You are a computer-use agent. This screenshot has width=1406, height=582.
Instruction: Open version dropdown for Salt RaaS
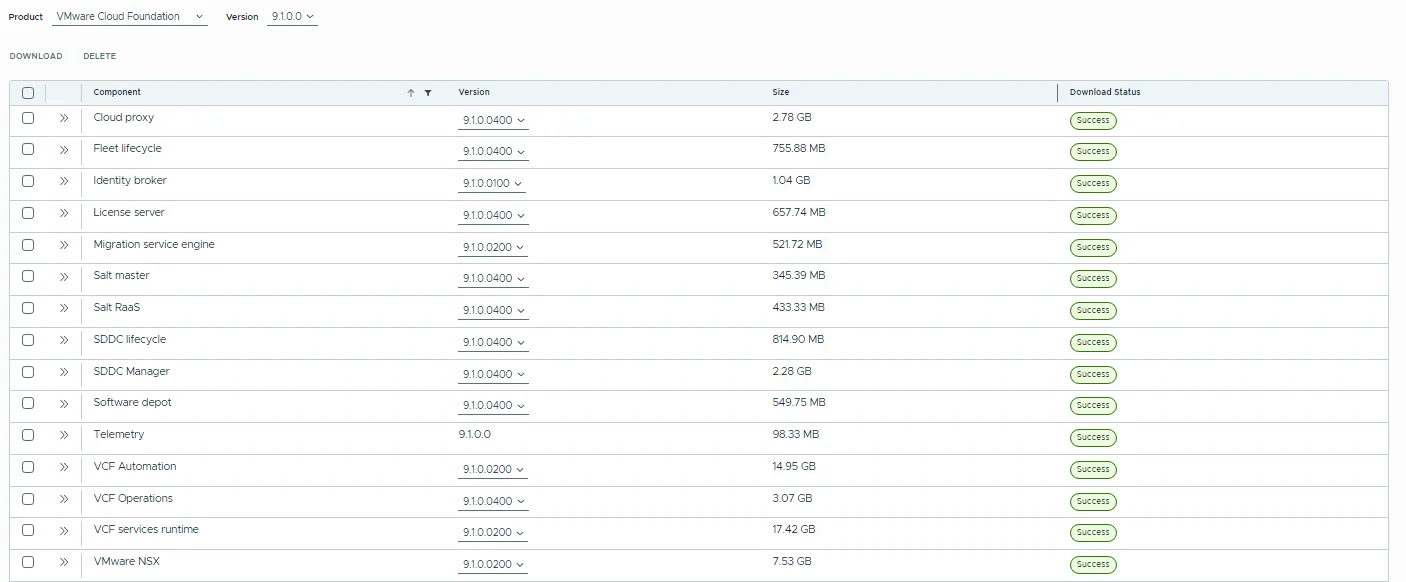click(x=493, y=311)
